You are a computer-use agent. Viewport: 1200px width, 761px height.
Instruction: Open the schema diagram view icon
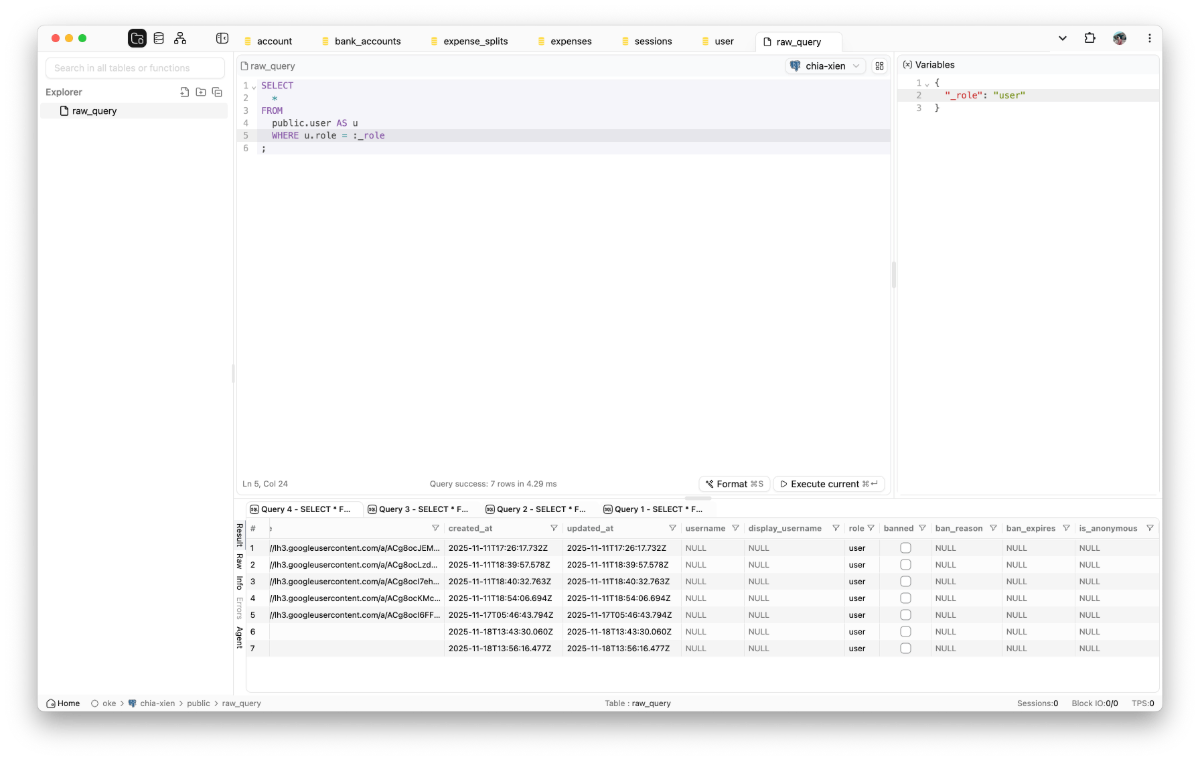(180, 37)
